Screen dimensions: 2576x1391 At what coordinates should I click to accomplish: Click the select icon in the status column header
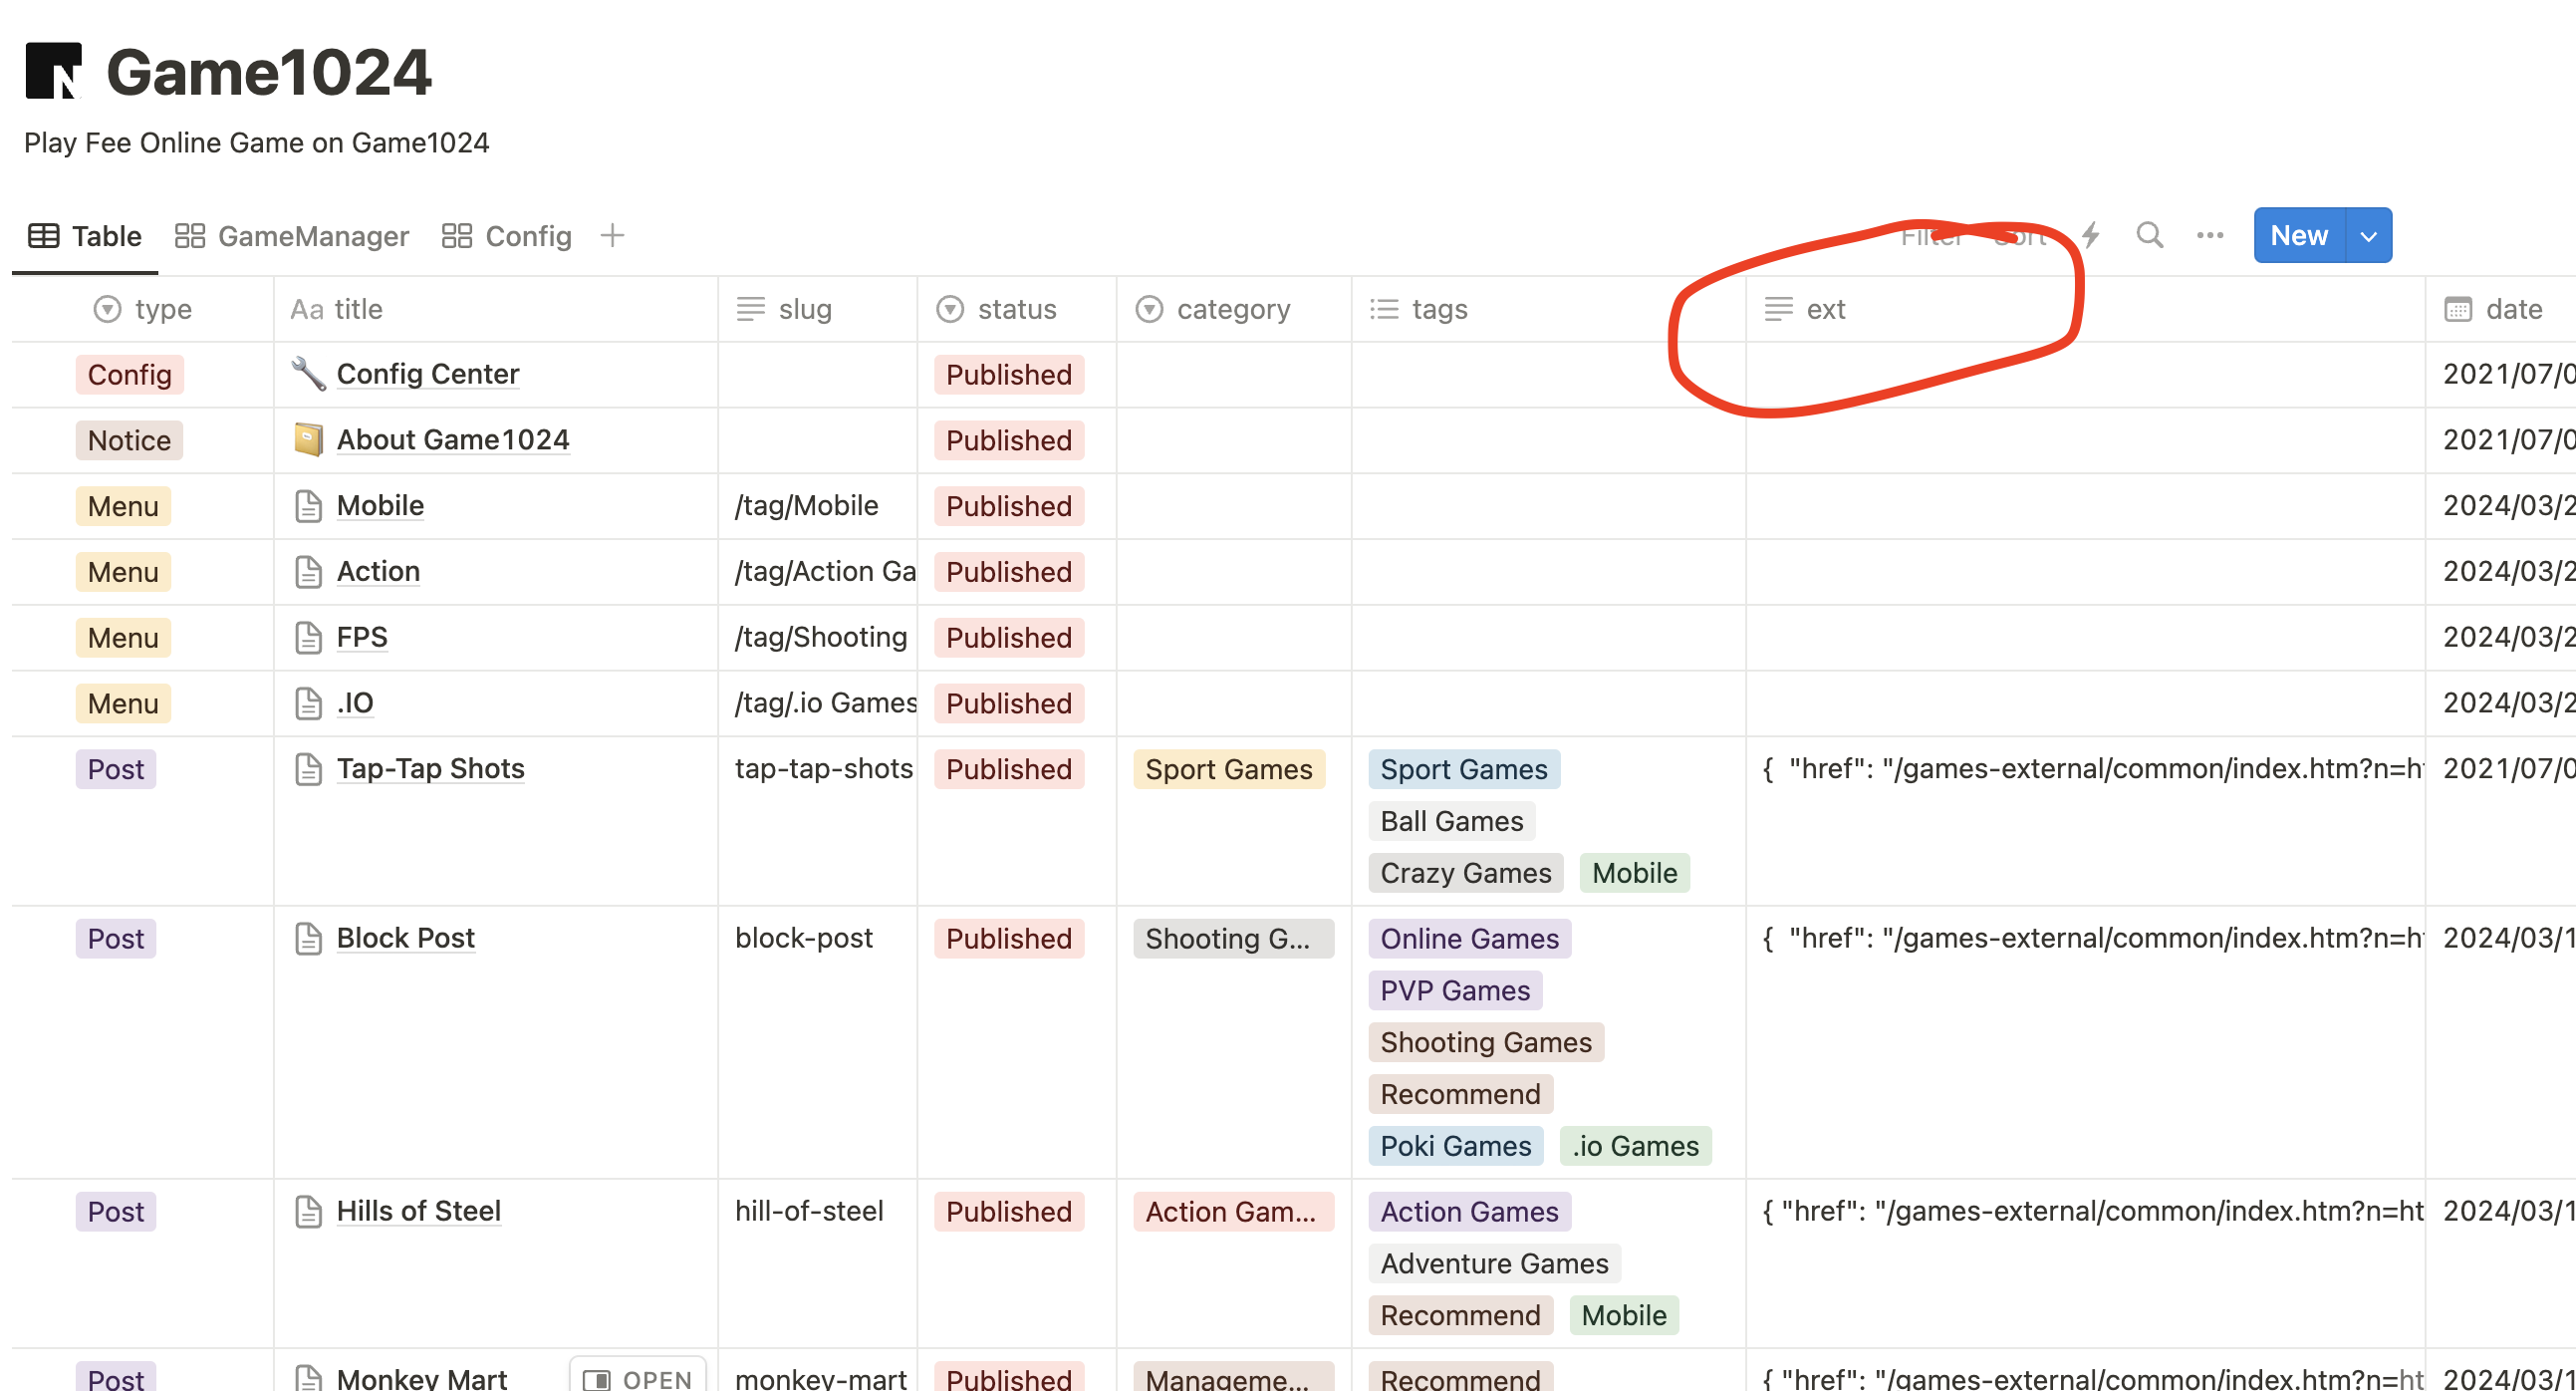coord(949,309)
